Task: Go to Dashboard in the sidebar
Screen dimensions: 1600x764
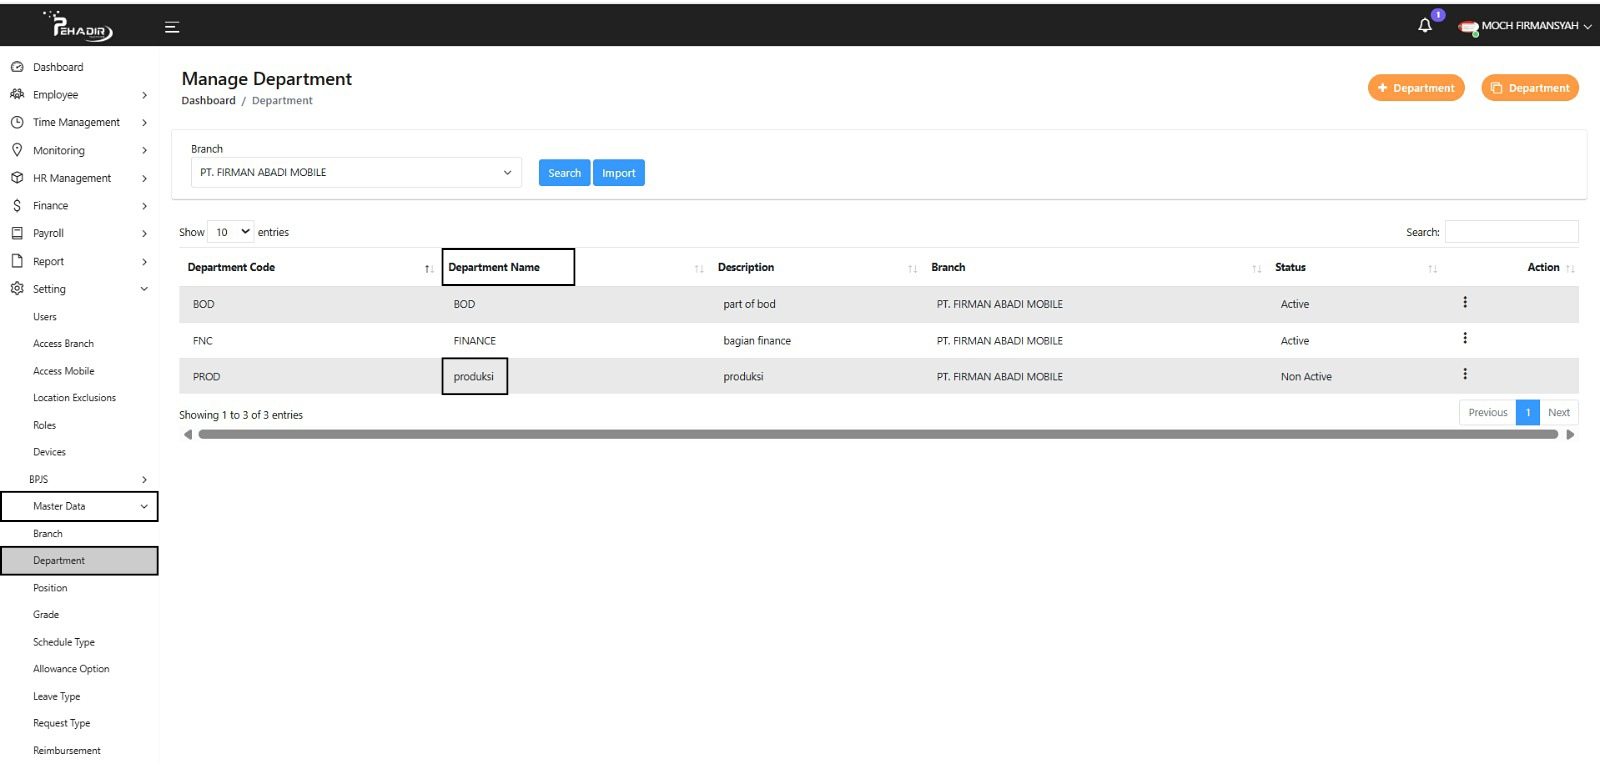Action: (58, 67)
